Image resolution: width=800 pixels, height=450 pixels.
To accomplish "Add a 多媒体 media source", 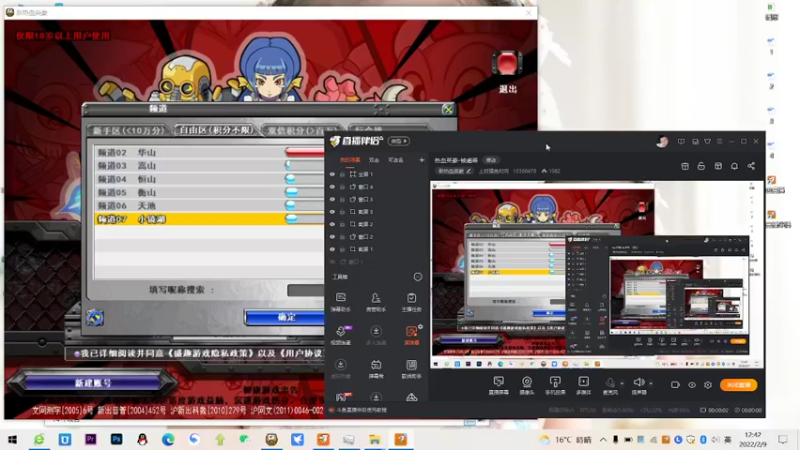I will pyautogui.click(x=583, y=385).
